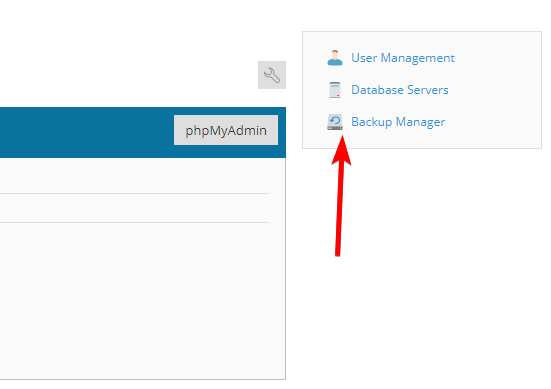Screen dimensions: 551x389
Task: Open the User Management link
Action: tap(403, 58)
